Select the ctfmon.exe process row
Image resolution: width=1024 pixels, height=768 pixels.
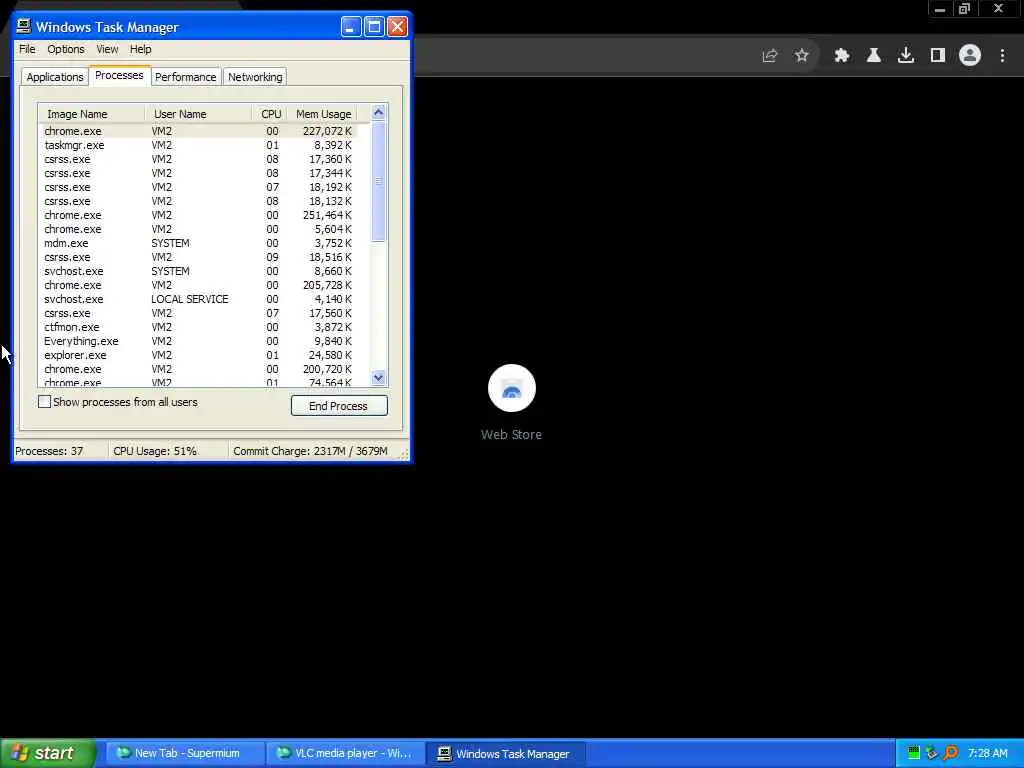[198, 327]
